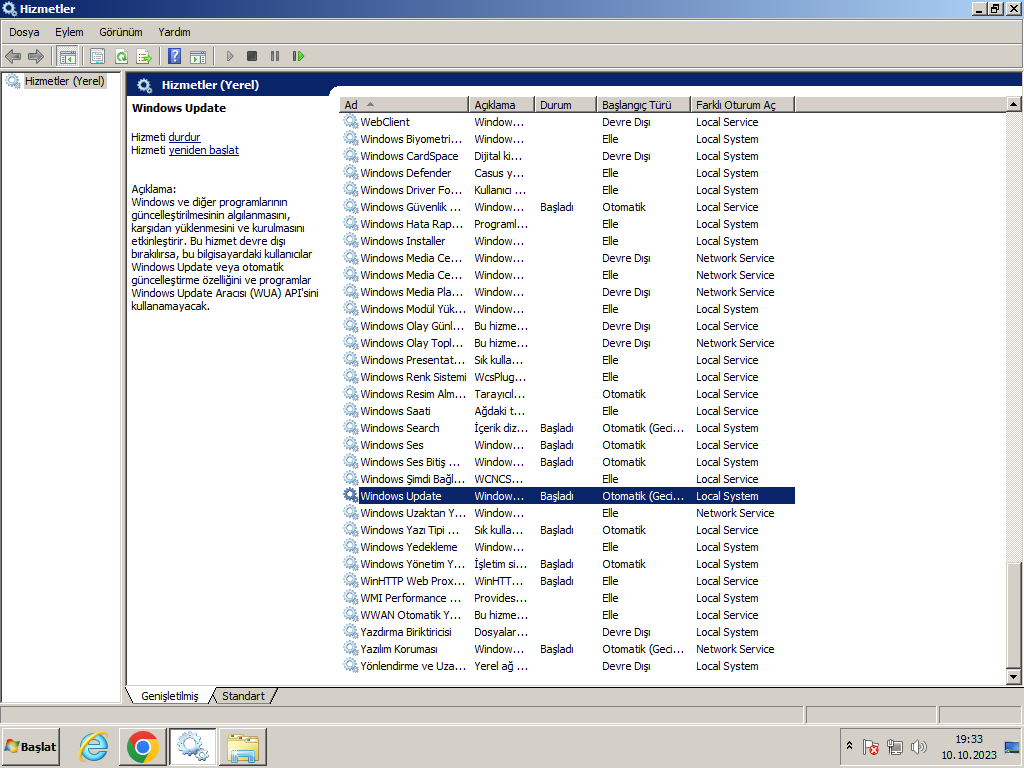Switch to the Standart tab

click(243, 696)
